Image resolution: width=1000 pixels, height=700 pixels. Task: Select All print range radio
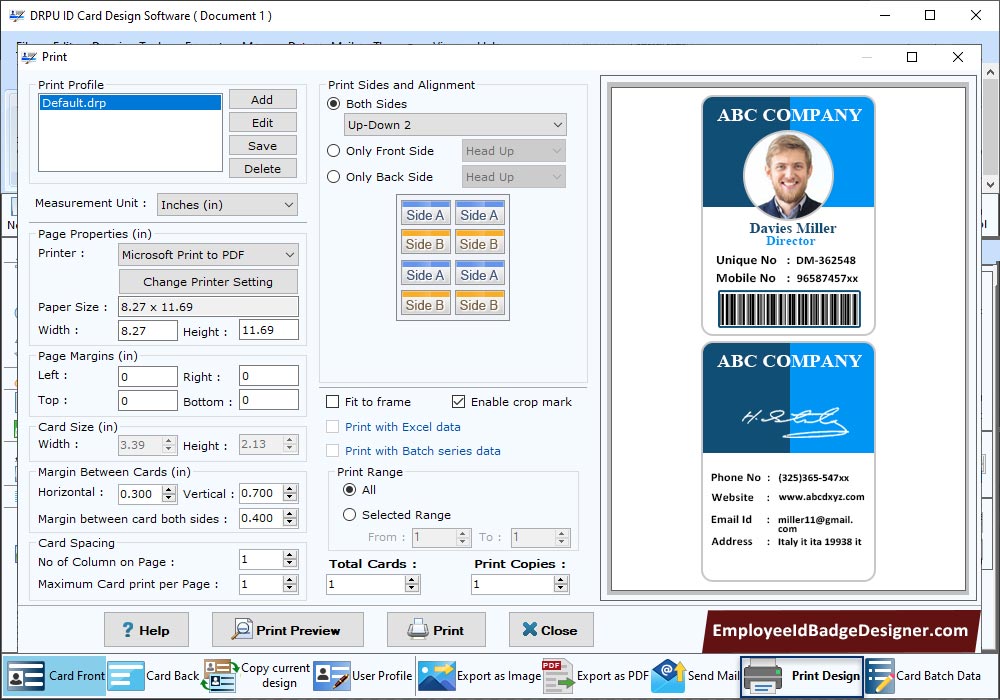(x=349, y=490)
